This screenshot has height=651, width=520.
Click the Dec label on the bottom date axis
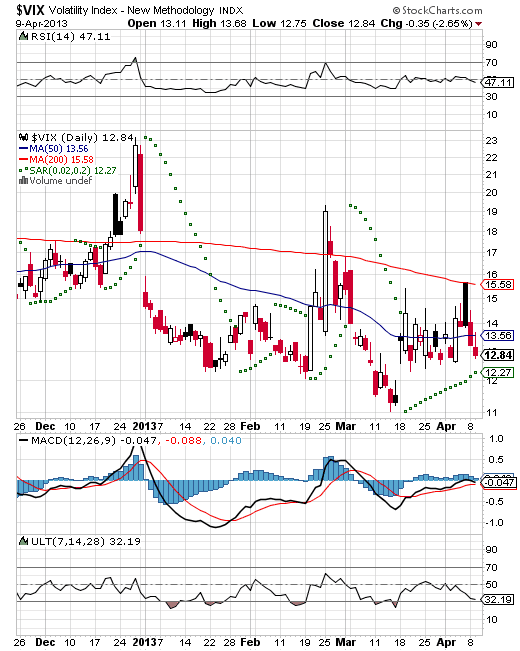click(45, 642)
